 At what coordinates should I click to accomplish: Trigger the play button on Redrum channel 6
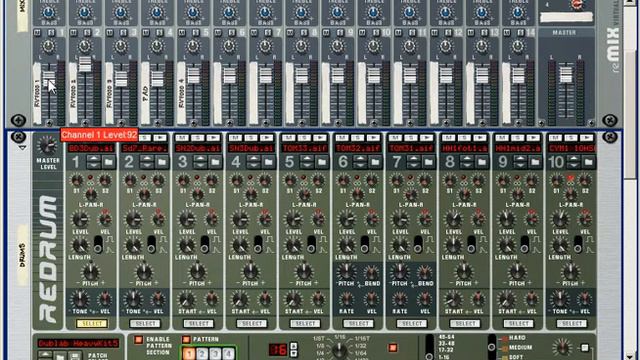tap(373, 138)
